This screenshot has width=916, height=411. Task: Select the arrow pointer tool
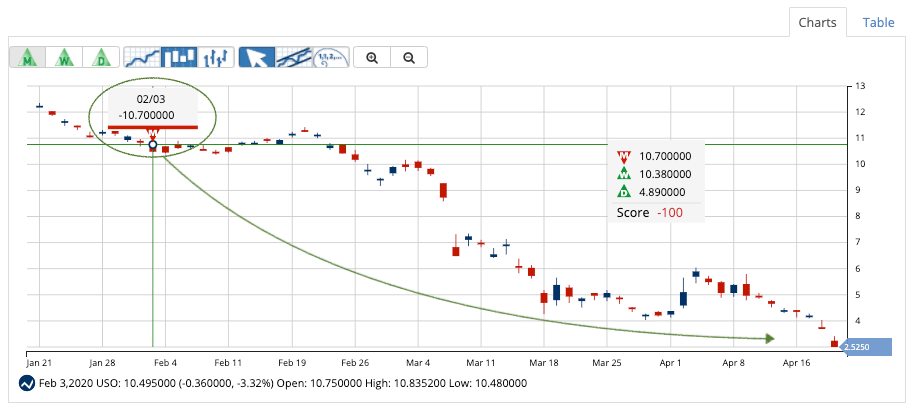[x=257, y=57]
